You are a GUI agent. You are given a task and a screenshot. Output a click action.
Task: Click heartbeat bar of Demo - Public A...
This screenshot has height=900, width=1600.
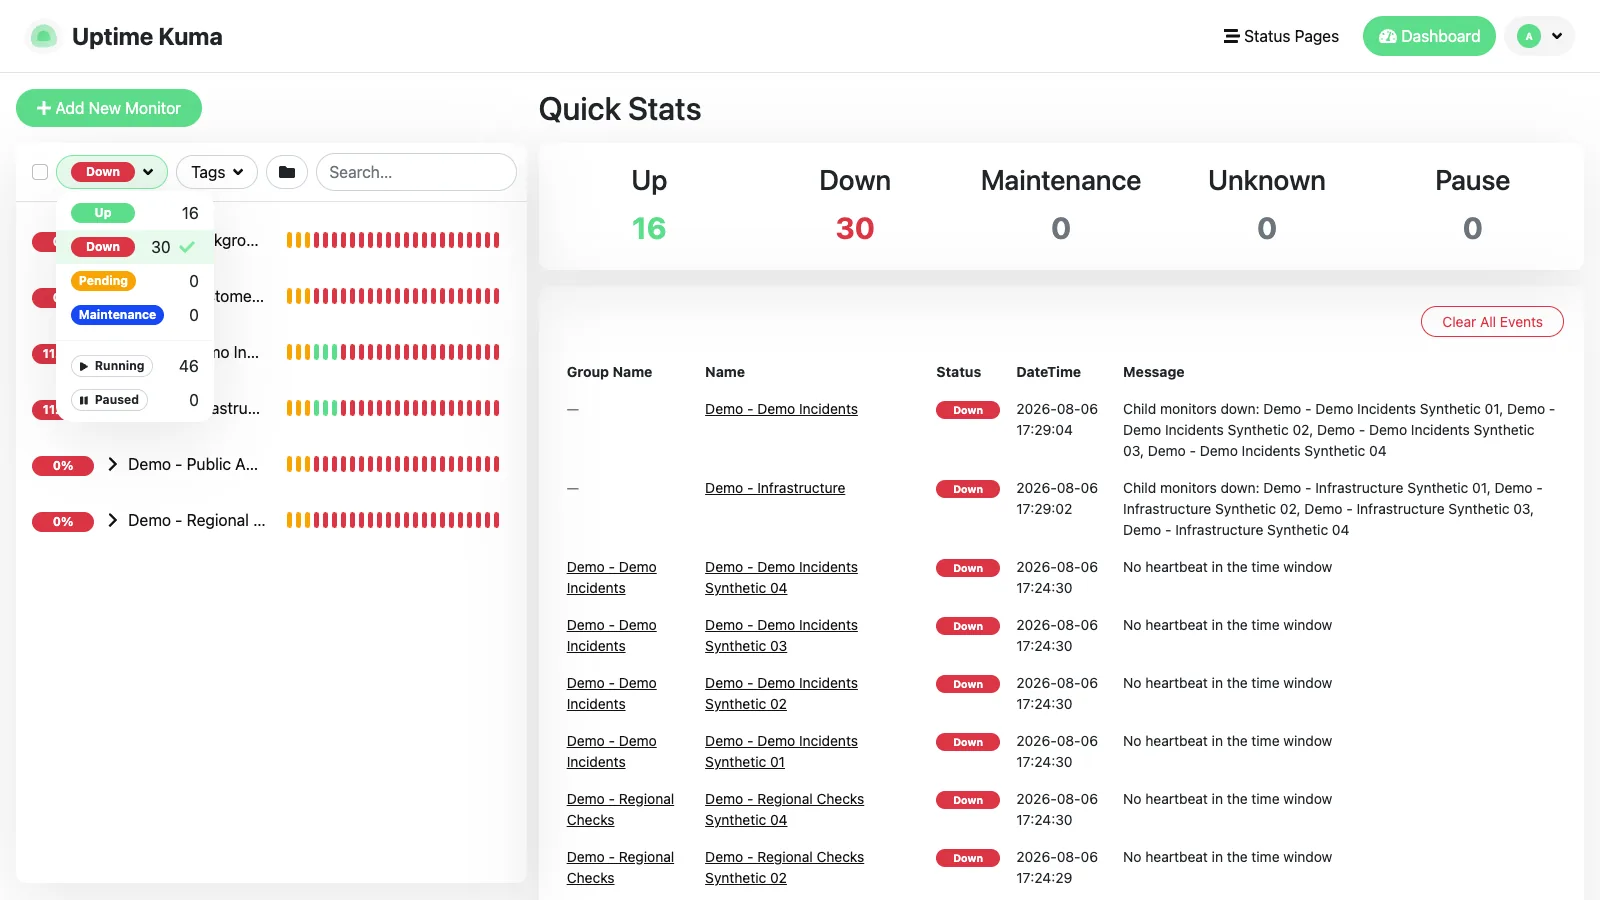pos(393,464)
